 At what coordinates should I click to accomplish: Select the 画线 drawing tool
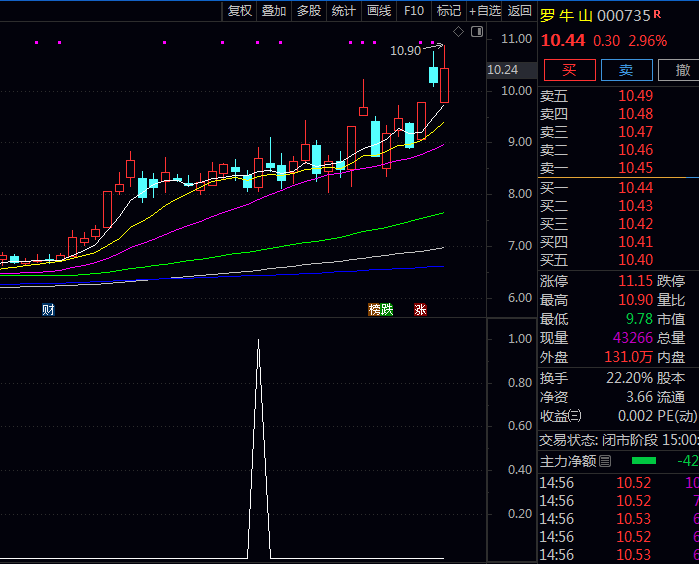tap(379, 11)
